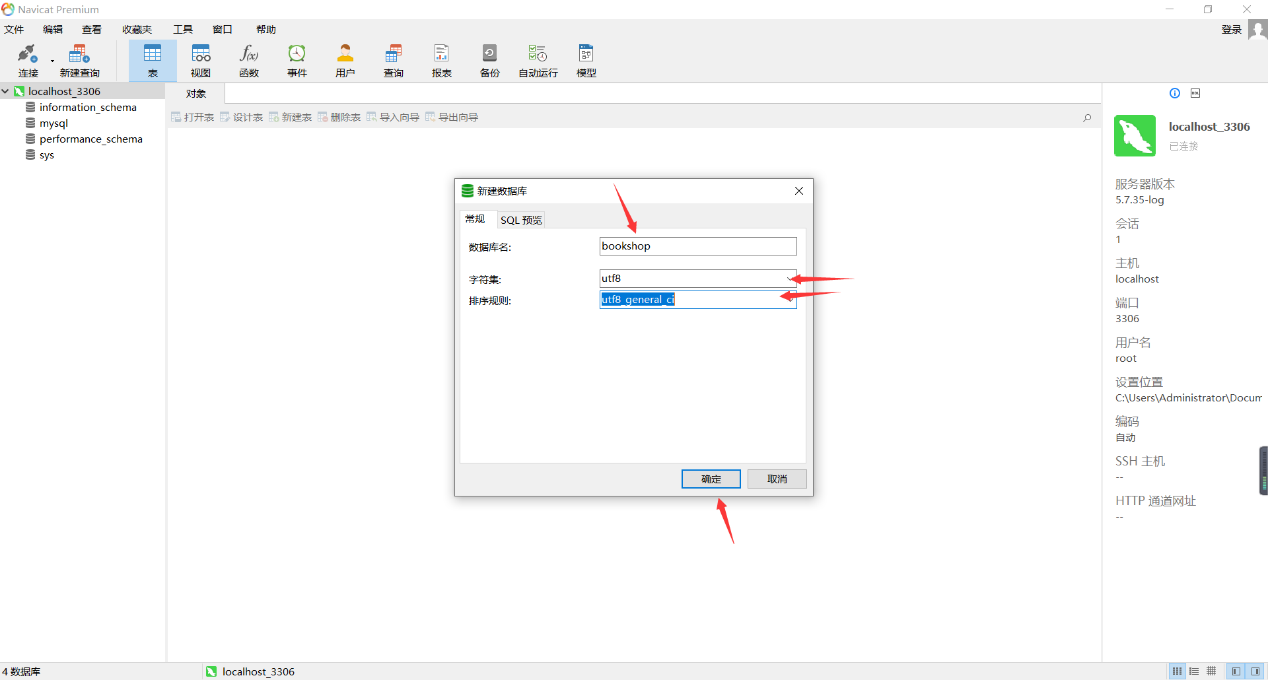Open the 报表 (Reports) tool

pyautogui.click(x=441, y=58)
